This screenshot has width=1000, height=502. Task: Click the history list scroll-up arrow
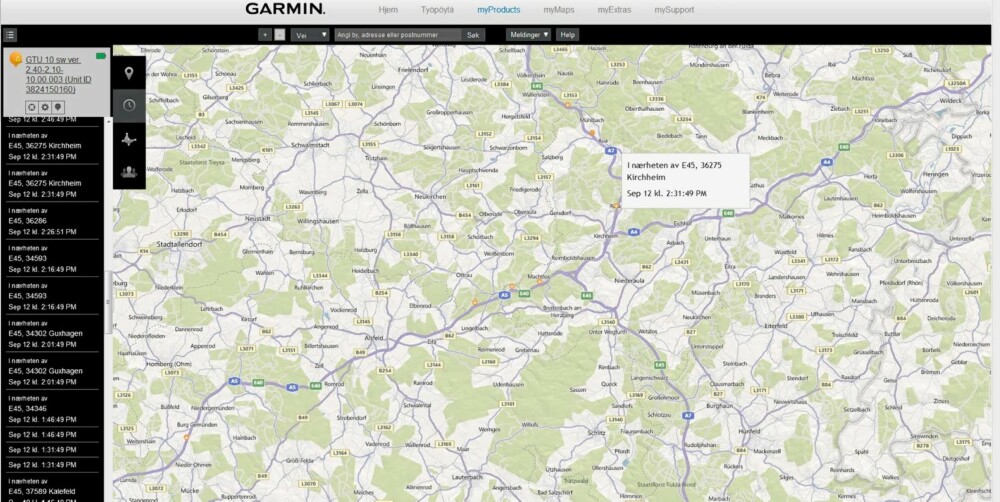click(107, 121)
